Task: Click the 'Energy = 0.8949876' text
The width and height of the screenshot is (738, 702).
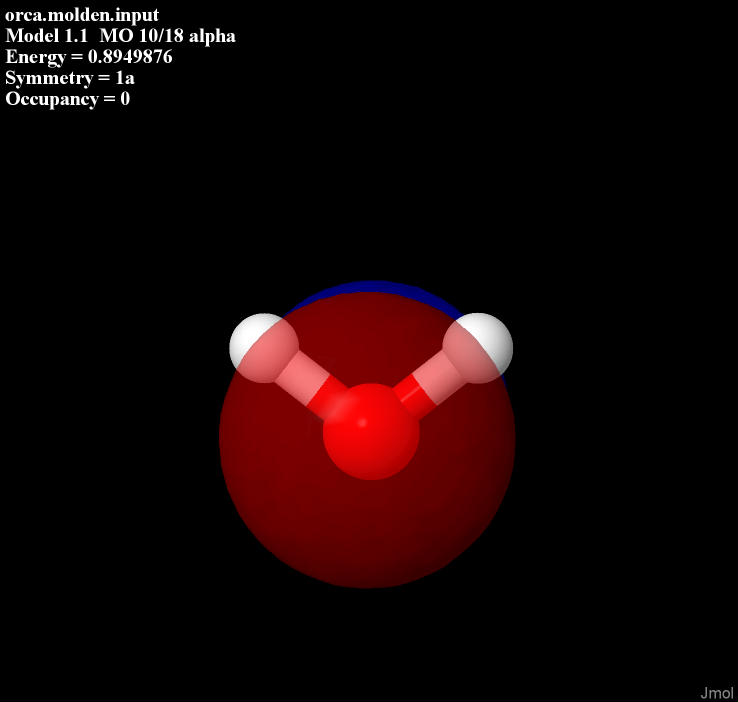Action: pos(88,57)
